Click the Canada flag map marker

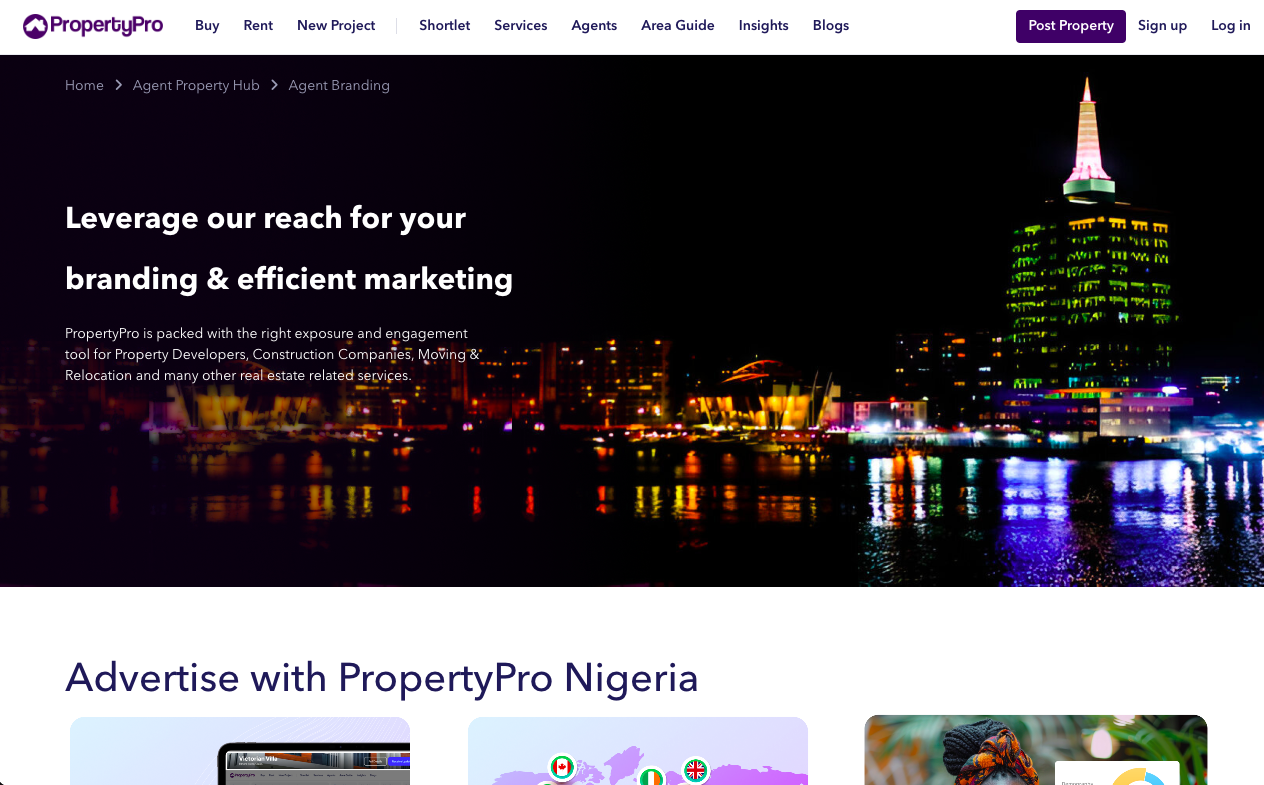(x=562, y=767)
